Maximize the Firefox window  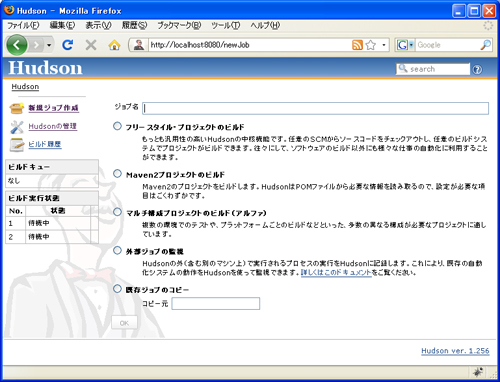[x=474, y=11]
